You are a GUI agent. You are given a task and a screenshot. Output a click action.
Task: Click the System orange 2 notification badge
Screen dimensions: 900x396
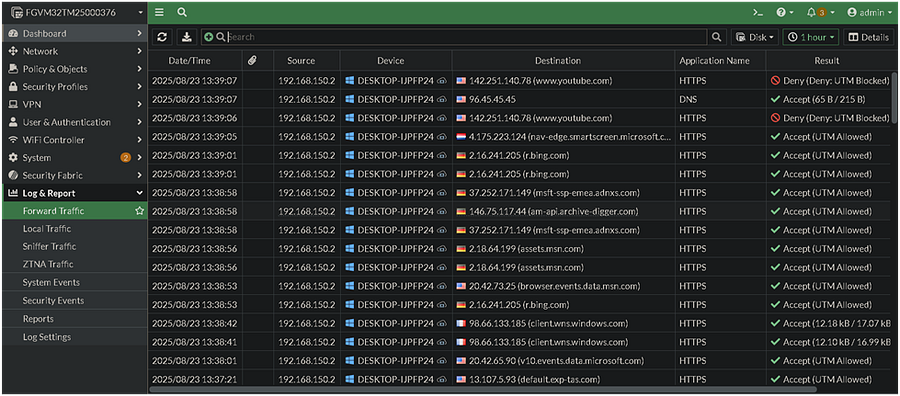(125, 158)
